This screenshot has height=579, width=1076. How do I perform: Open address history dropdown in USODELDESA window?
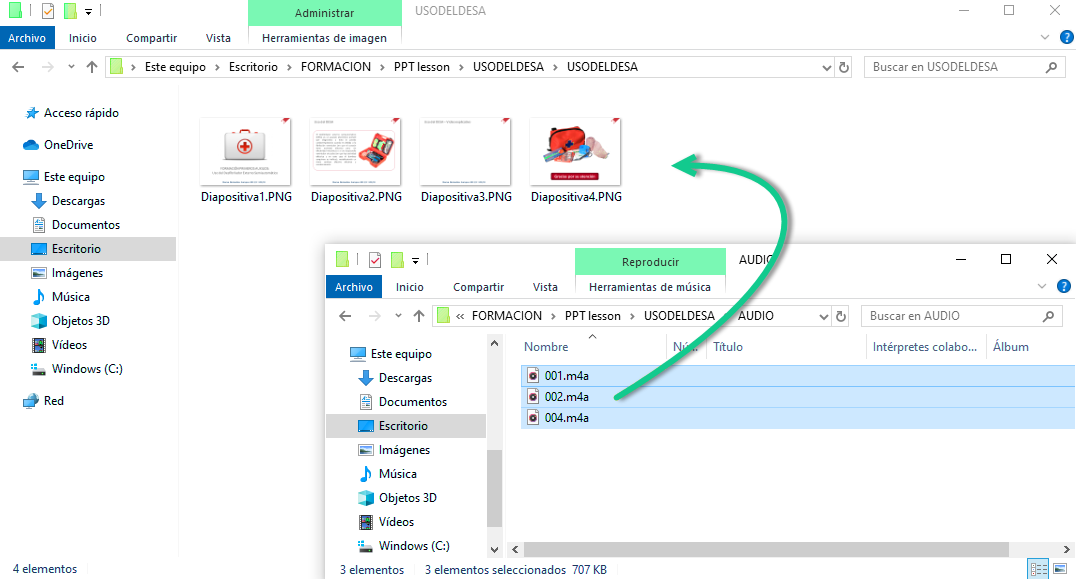pyautogui.click(x=825, y=67)
